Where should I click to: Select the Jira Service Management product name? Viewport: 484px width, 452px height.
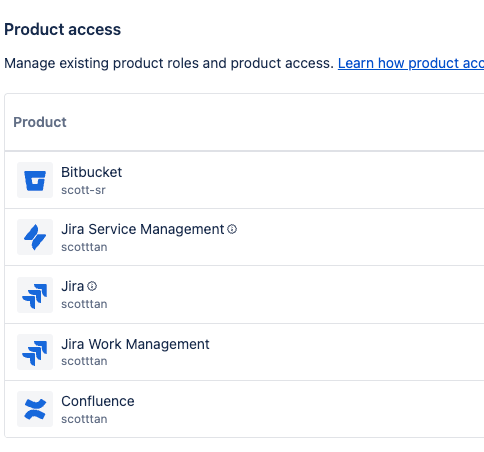click(143, 229)
